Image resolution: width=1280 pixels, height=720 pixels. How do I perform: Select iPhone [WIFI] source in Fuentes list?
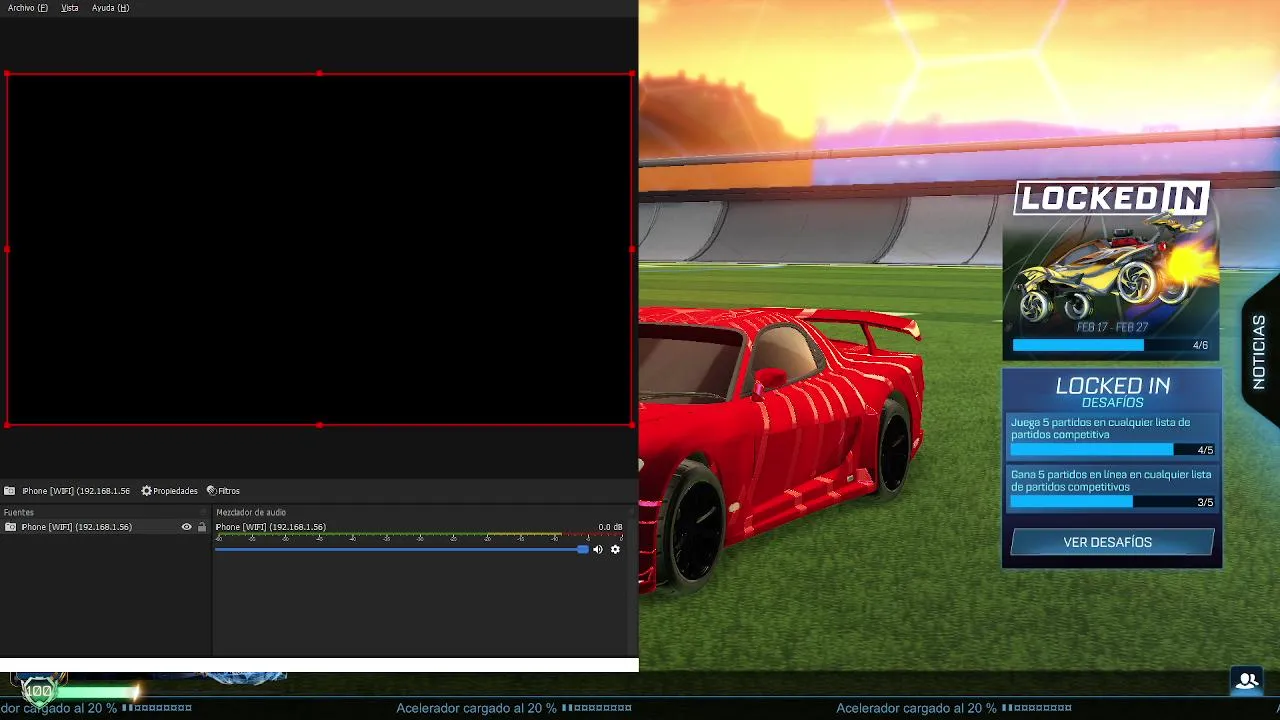[105, 527]
